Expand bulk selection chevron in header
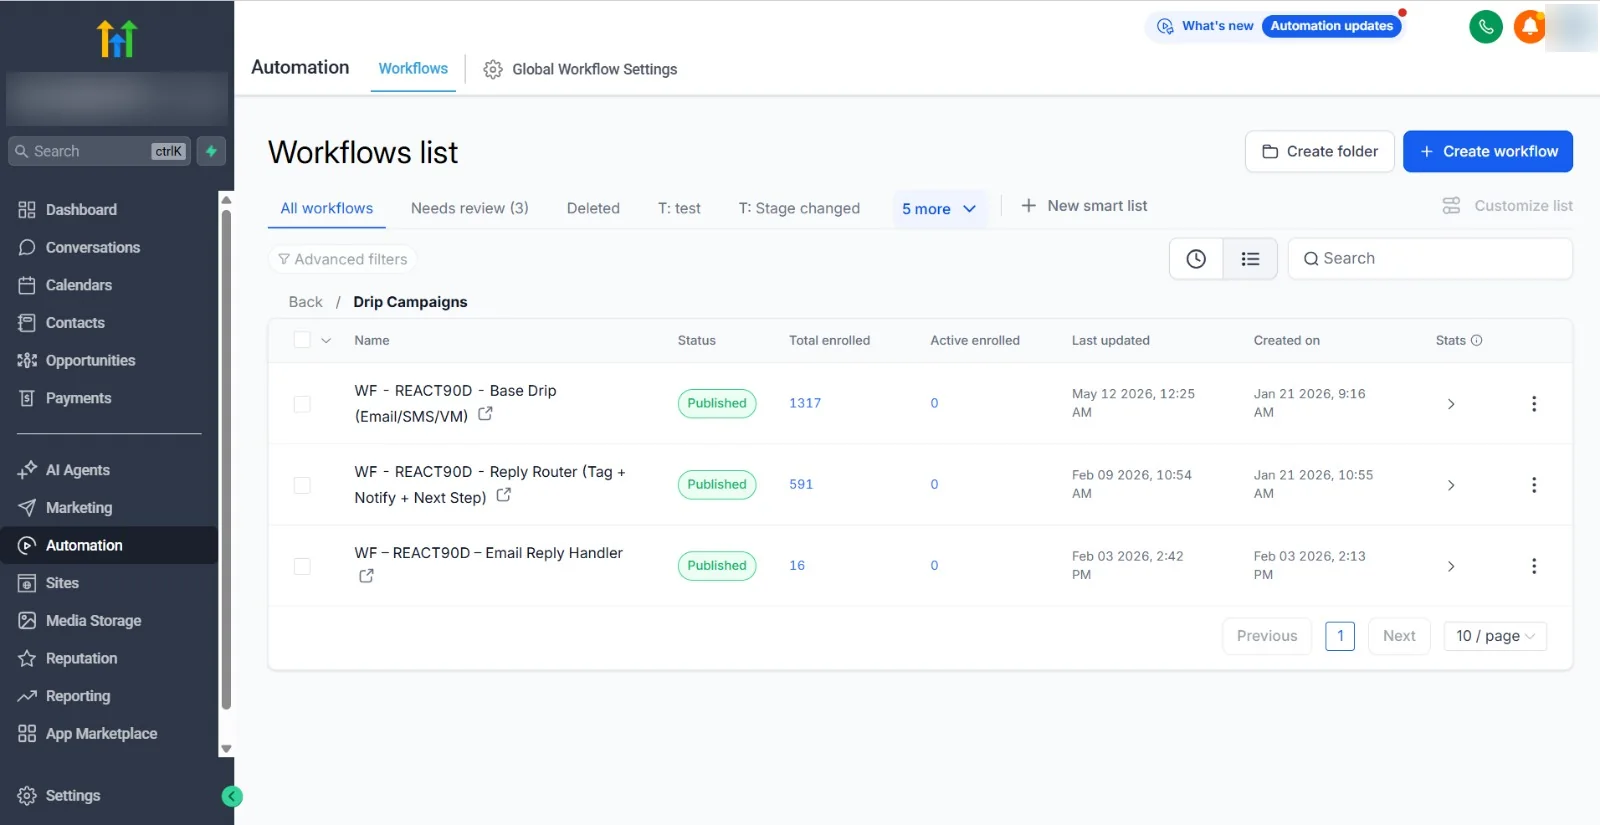The image size is (1600, 825). 326,341
